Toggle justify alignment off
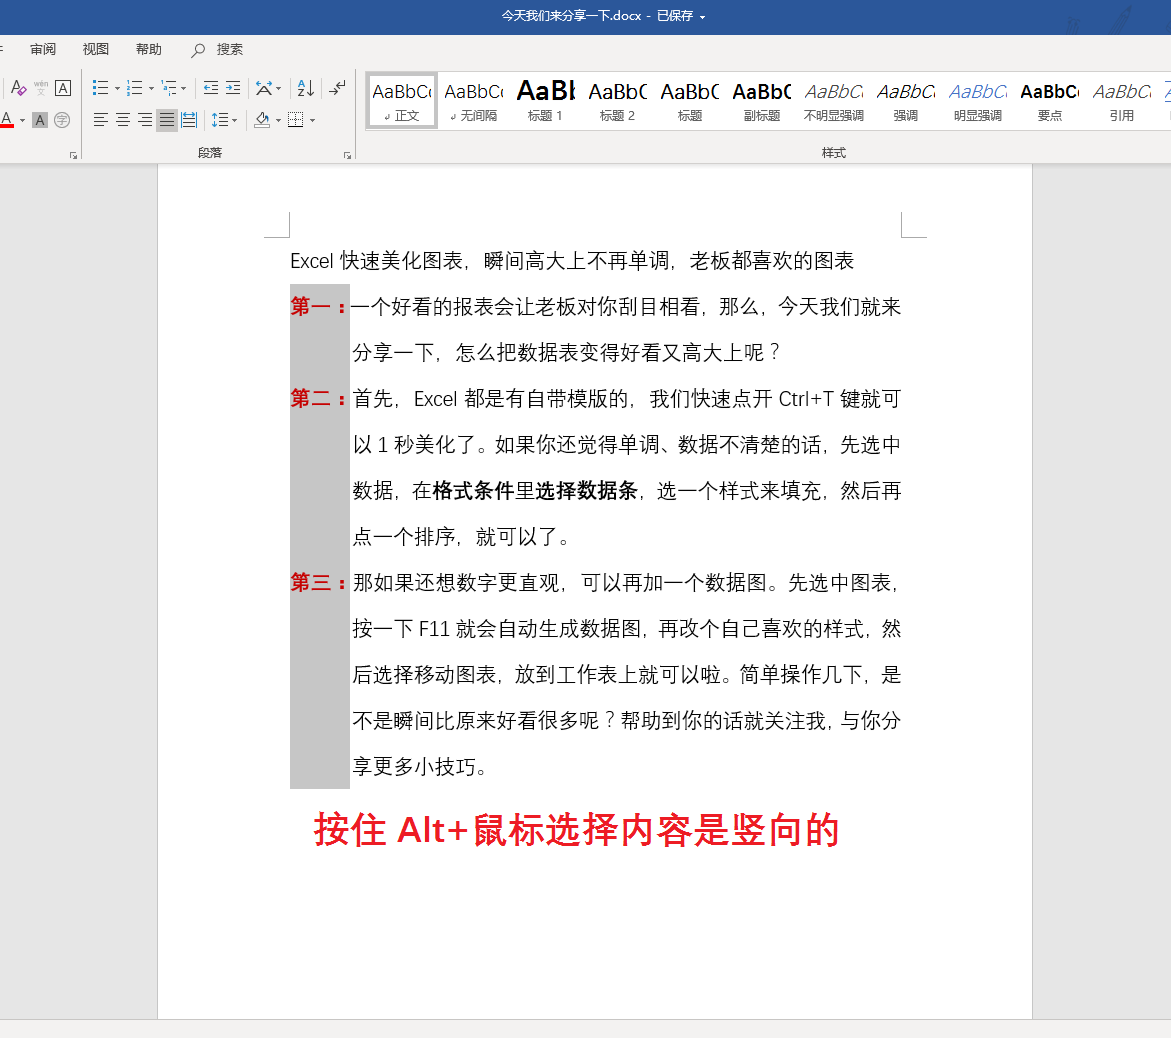Image resolution: width=1171 pixels, height=1038 pixels. pos(166,120)
